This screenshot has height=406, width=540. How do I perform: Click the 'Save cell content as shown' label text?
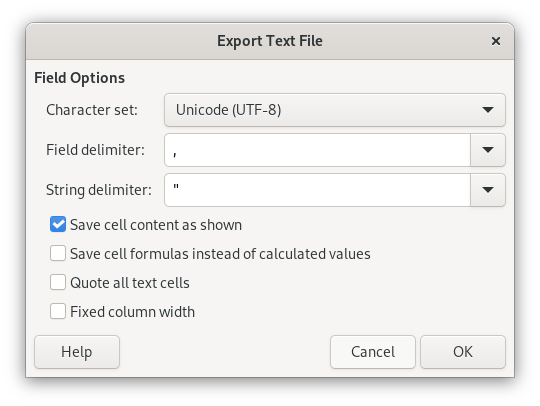click(156, 225)
